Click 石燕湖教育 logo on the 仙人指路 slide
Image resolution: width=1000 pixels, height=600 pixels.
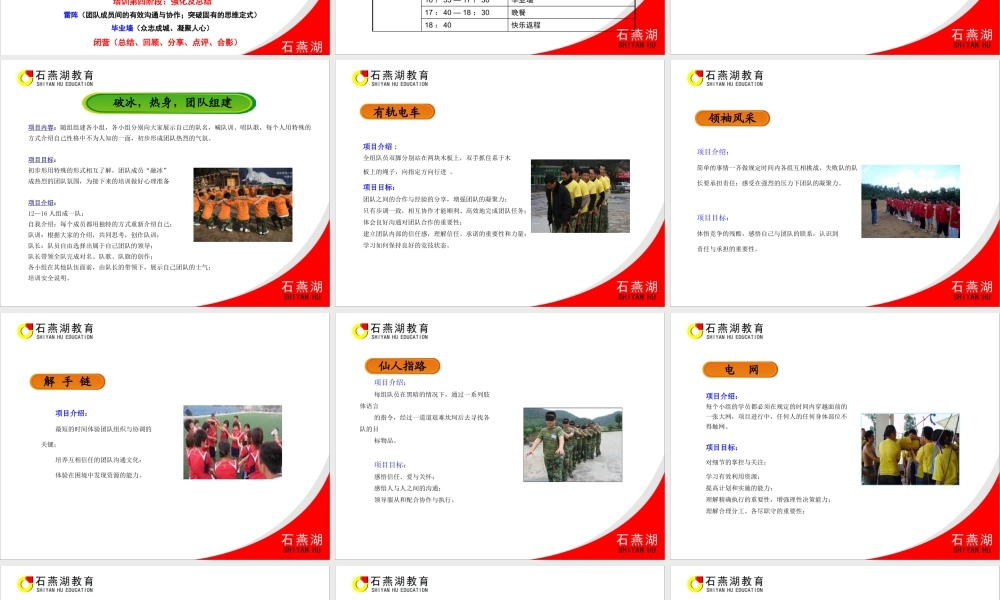coord(390,330)
